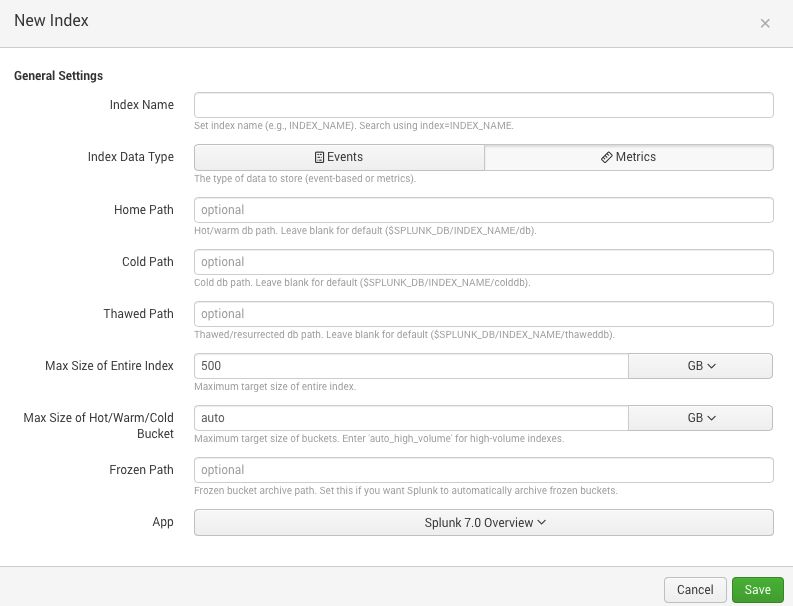Click the Metrics ruler icon
793x606 pixels.
coord(606,157)
